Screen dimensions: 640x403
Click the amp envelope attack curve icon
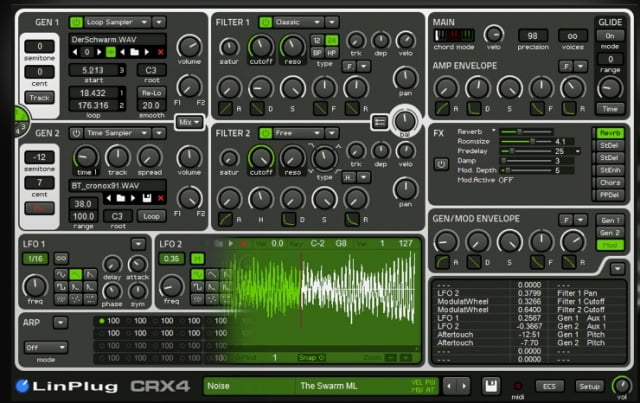(x=441, y=107)
